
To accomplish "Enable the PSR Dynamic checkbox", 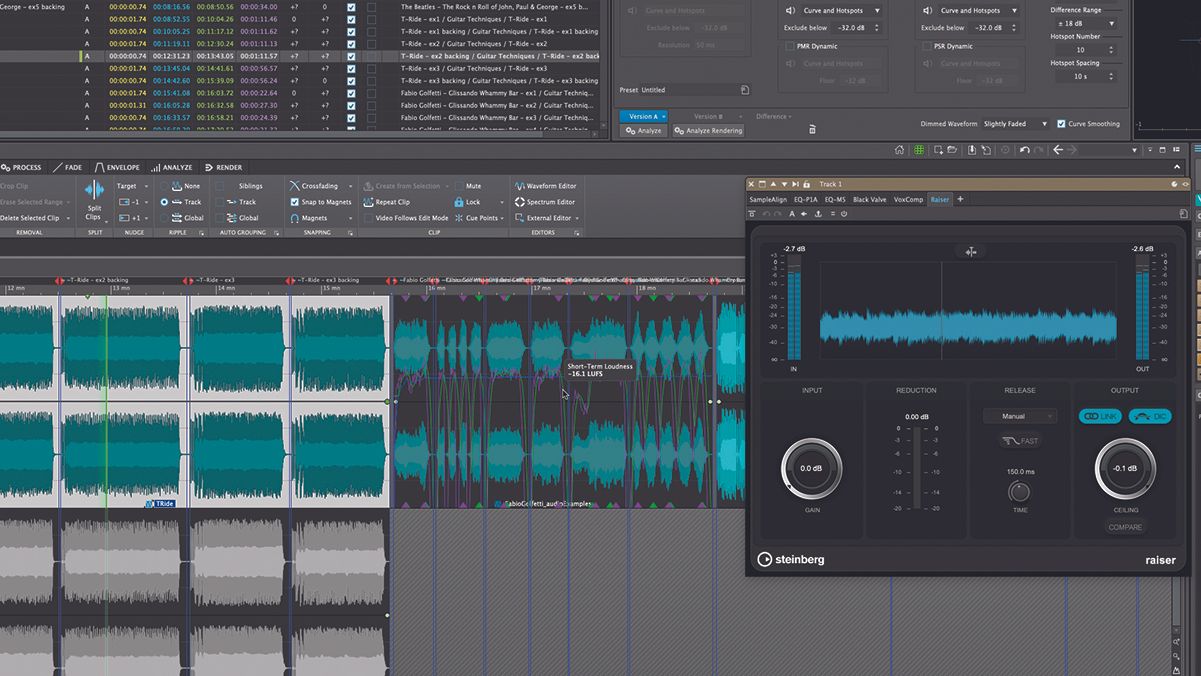I will point(925,46).
